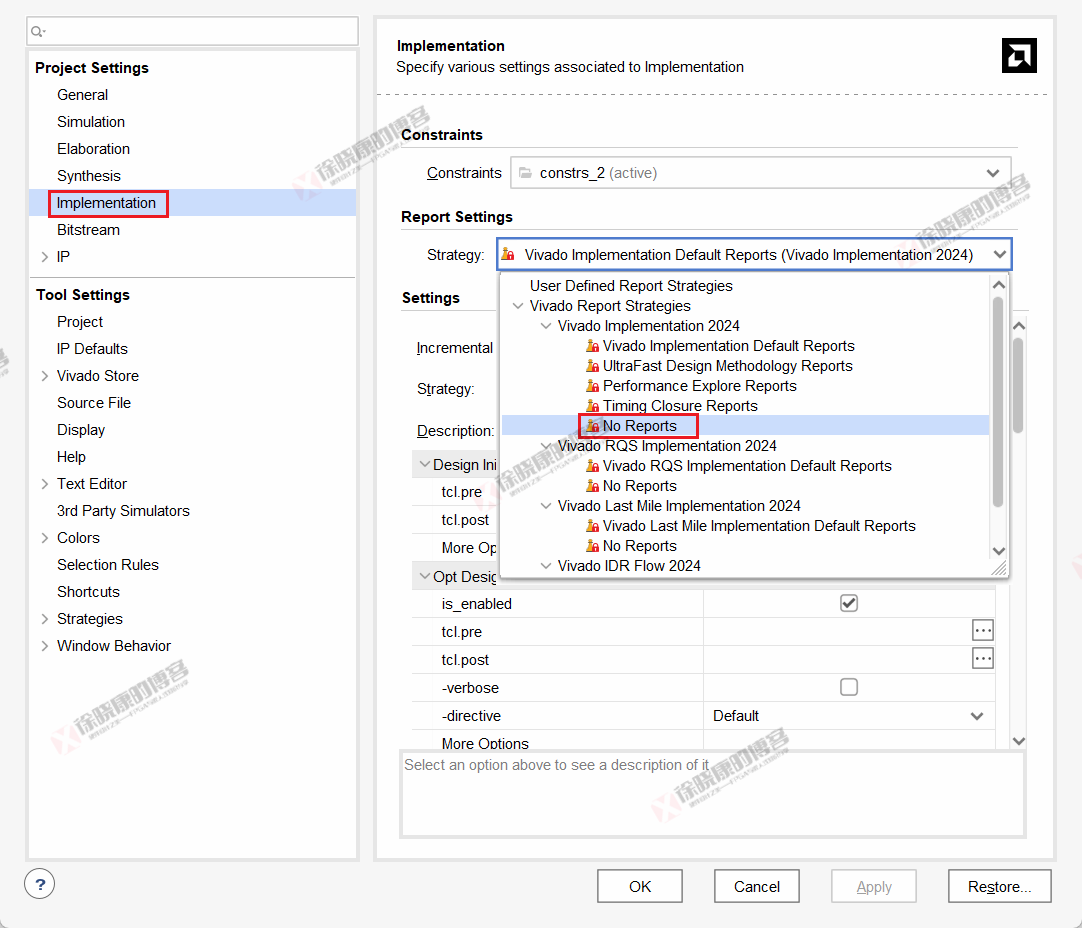
Task: Select No Reports under Vivado Implementation 2024
Action: tap(640, 426)
